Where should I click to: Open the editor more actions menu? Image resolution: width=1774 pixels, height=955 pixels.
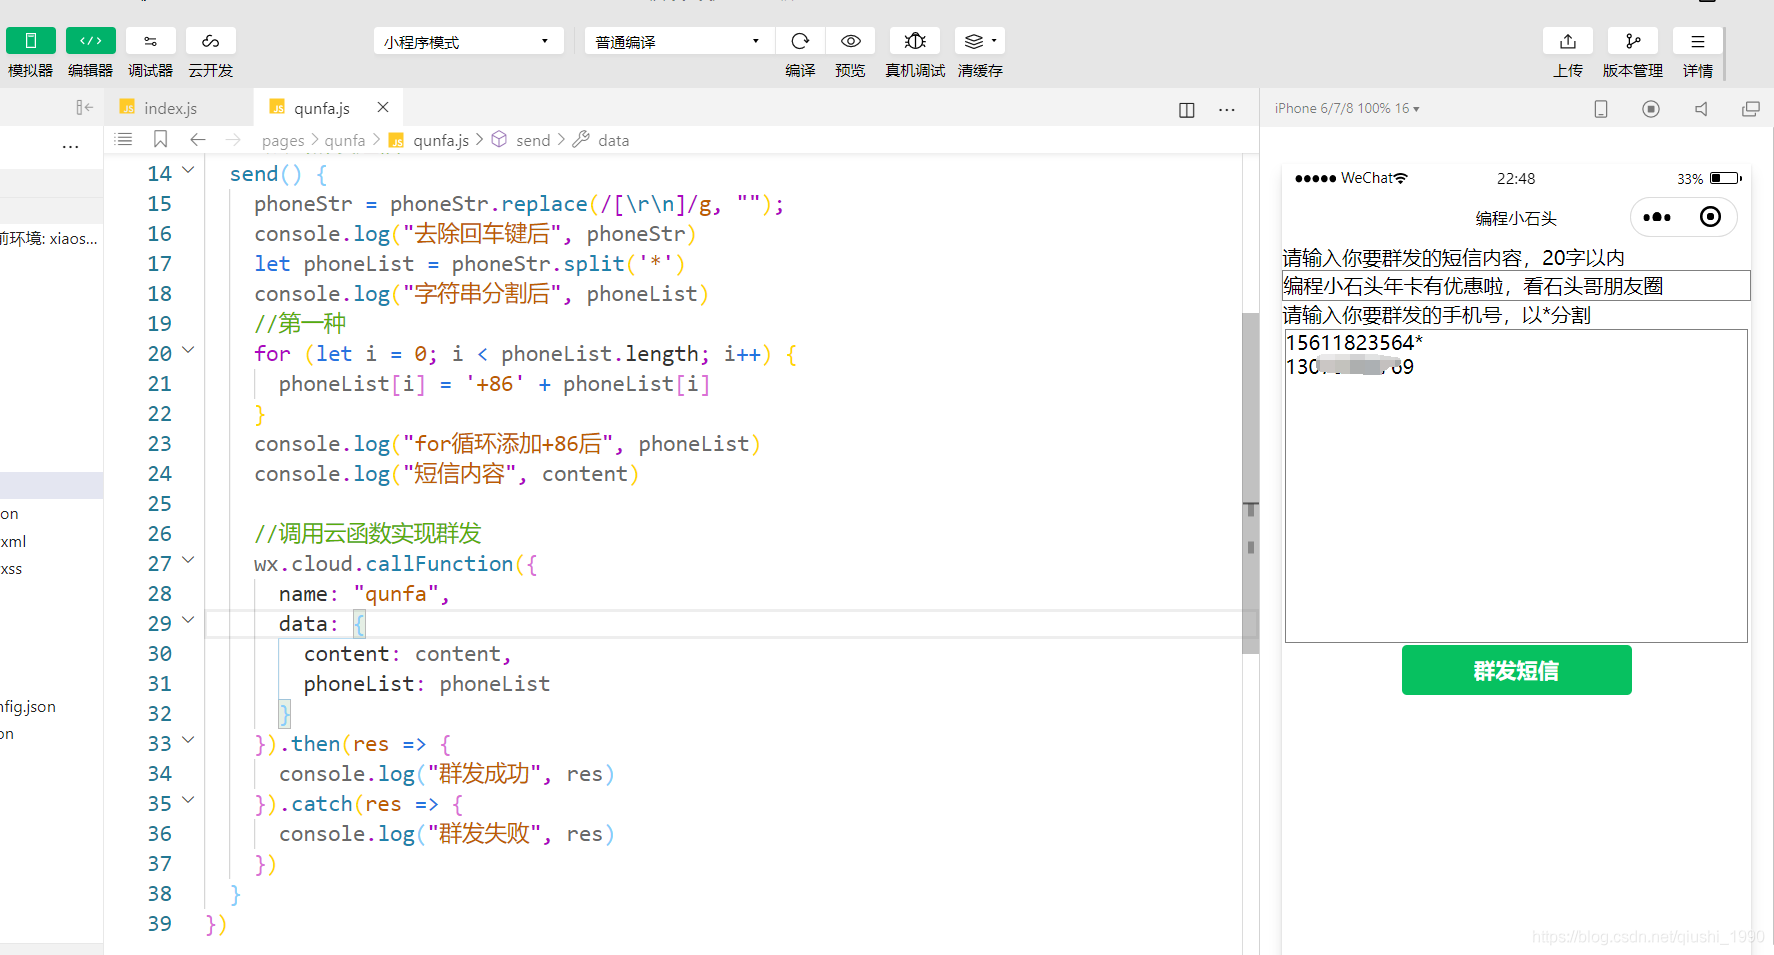(1227, 110)
